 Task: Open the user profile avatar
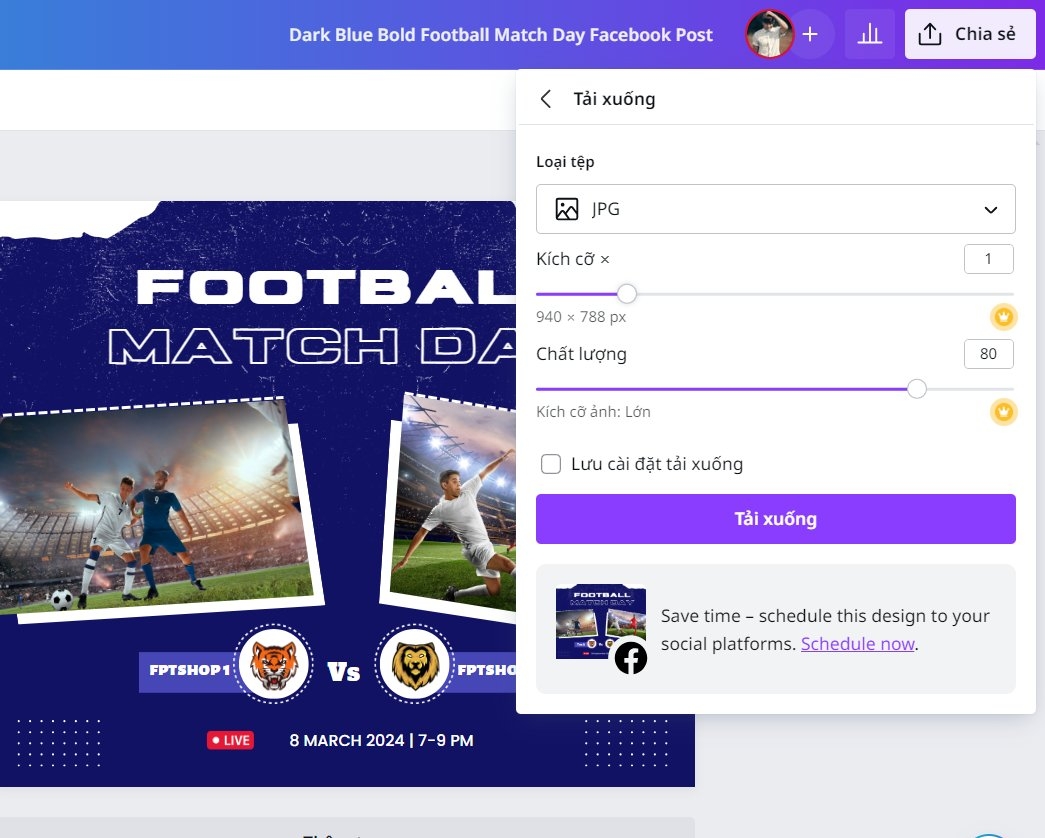769,34
